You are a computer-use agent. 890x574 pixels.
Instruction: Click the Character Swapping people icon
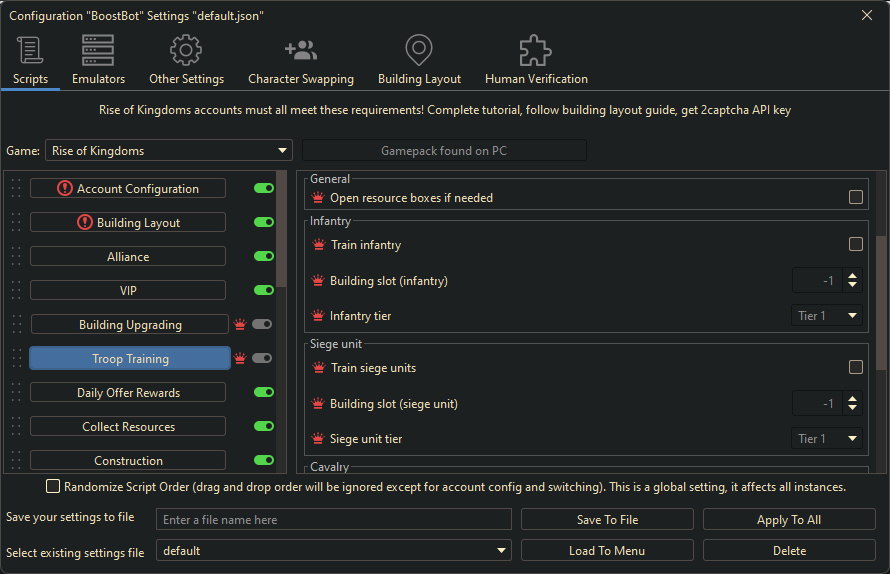coord(300,50)
